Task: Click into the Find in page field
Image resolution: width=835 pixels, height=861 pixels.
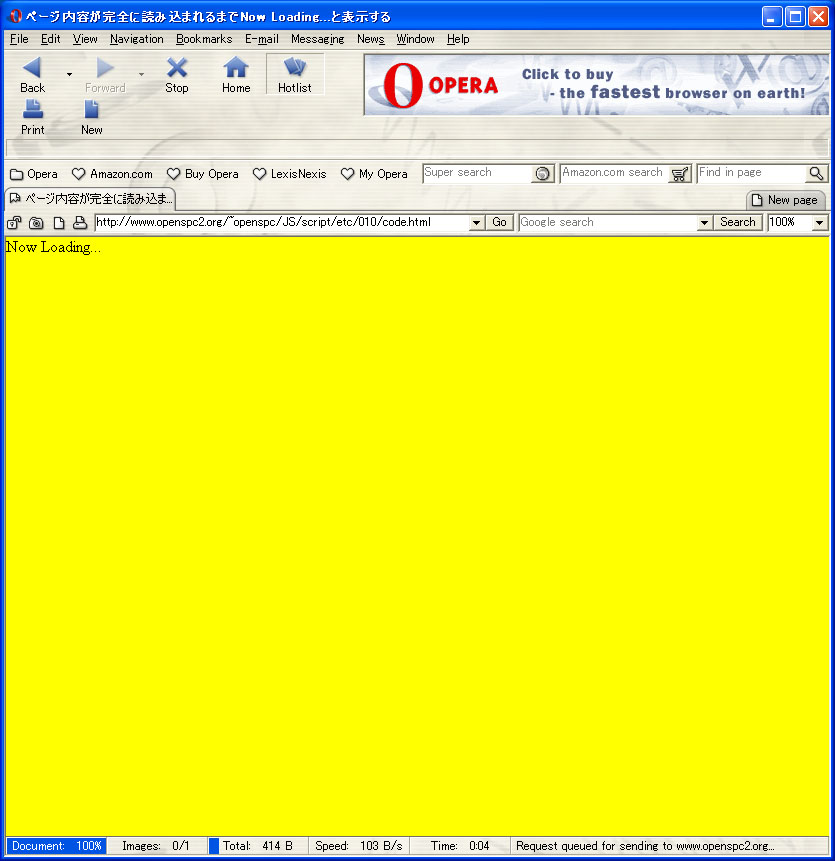Action: click(x=752, y=173)
